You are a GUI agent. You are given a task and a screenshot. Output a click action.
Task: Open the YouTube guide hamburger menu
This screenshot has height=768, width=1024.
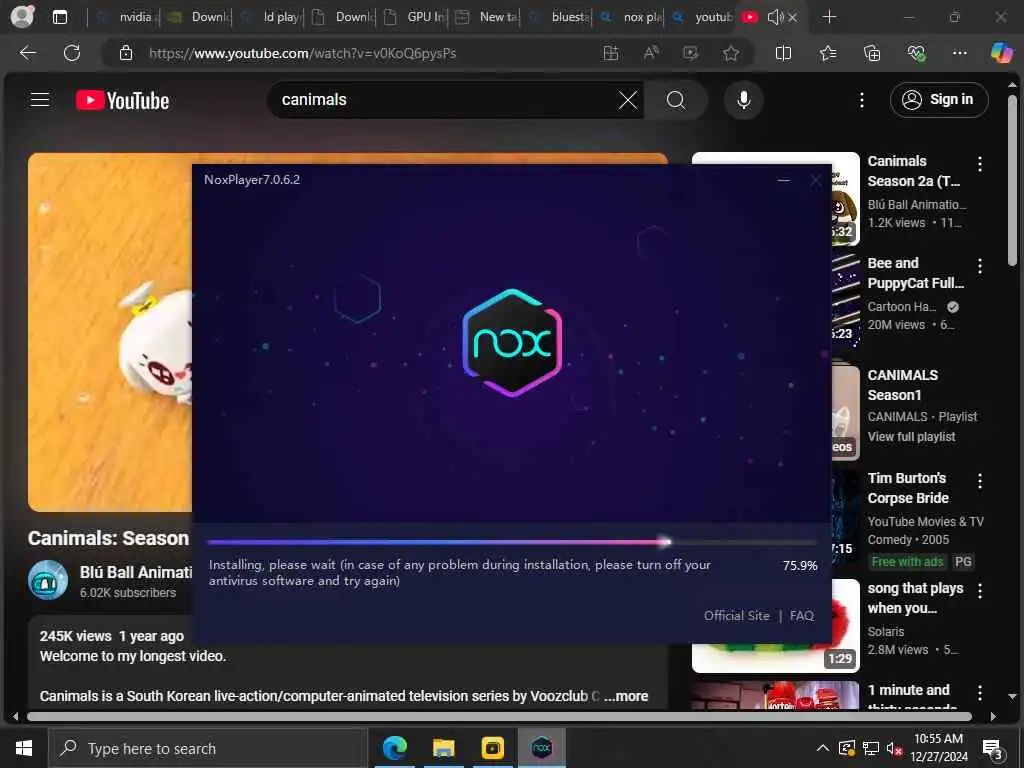coord(40,100)
